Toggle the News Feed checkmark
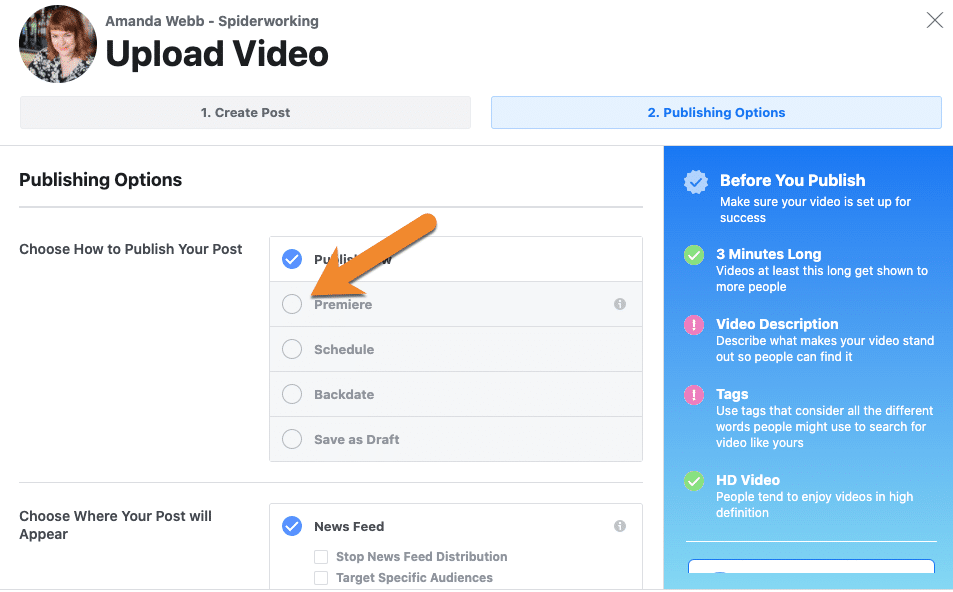This screenshot has height=592, width=953. click(x=292, y=526)
